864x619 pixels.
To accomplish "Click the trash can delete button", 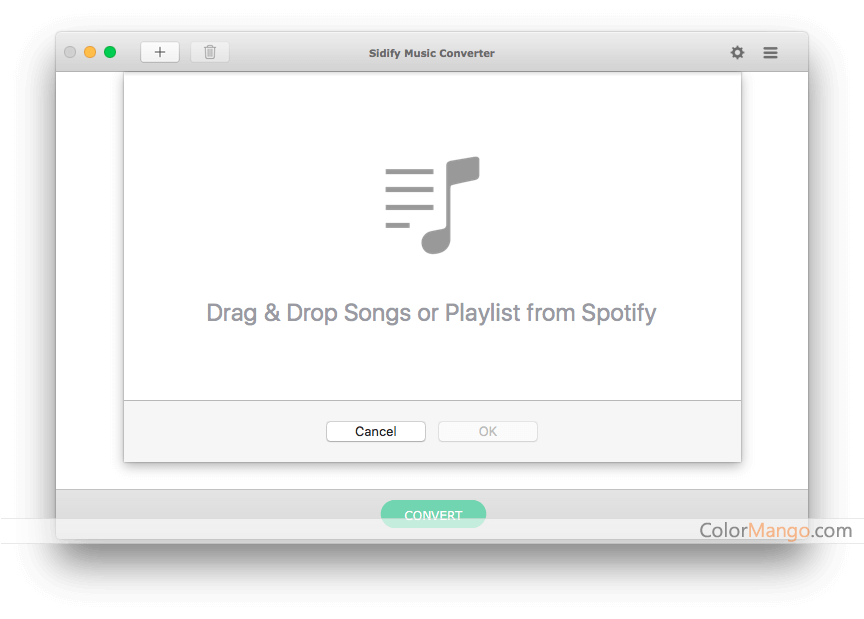I will coord(210,52).
